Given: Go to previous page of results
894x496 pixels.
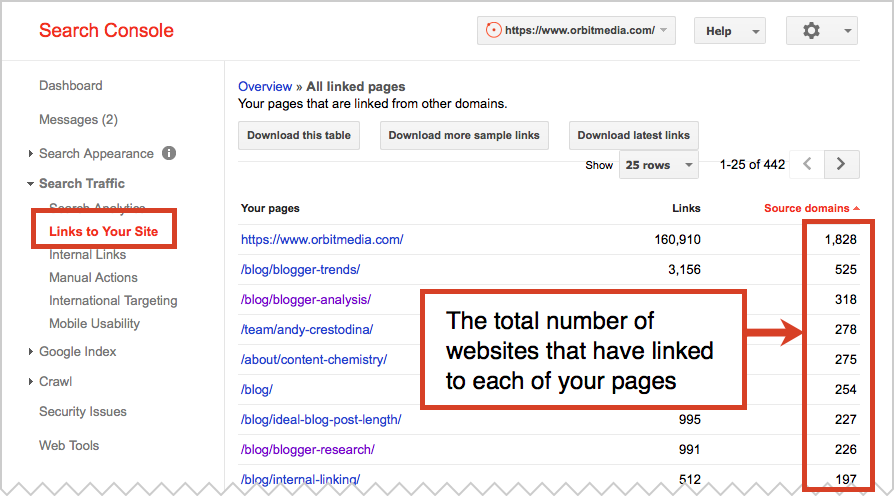Looking at the screenshot, I should pyautogui.click(x=808, y=164).
